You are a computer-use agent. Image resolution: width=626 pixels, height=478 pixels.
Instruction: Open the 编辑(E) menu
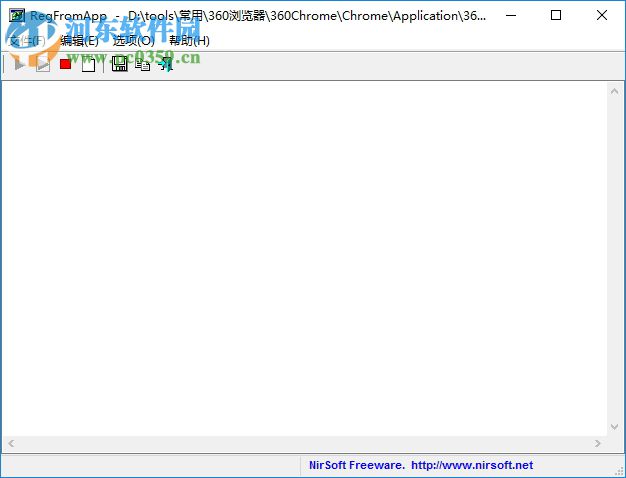(x=79, y=41)
